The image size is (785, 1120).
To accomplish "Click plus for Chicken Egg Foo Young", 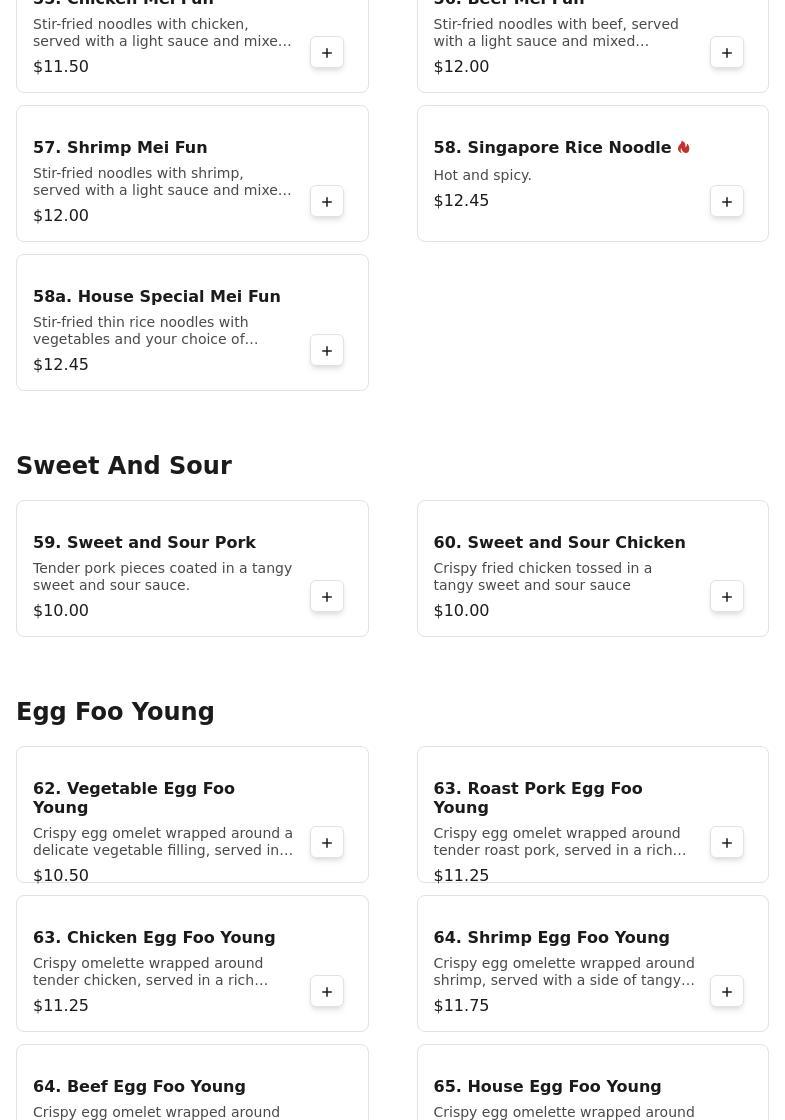I will [x=327, y=992].
